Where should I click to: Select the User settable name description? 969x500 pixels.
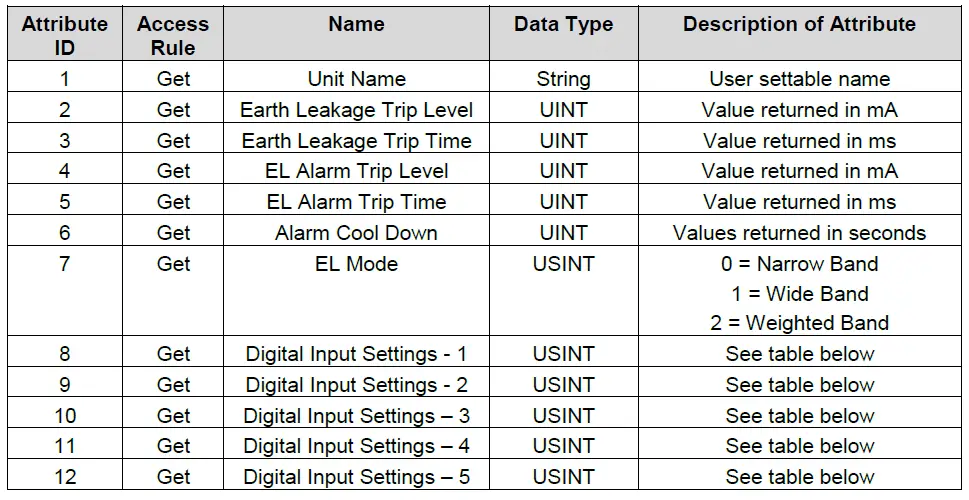[x=799, y=78]
